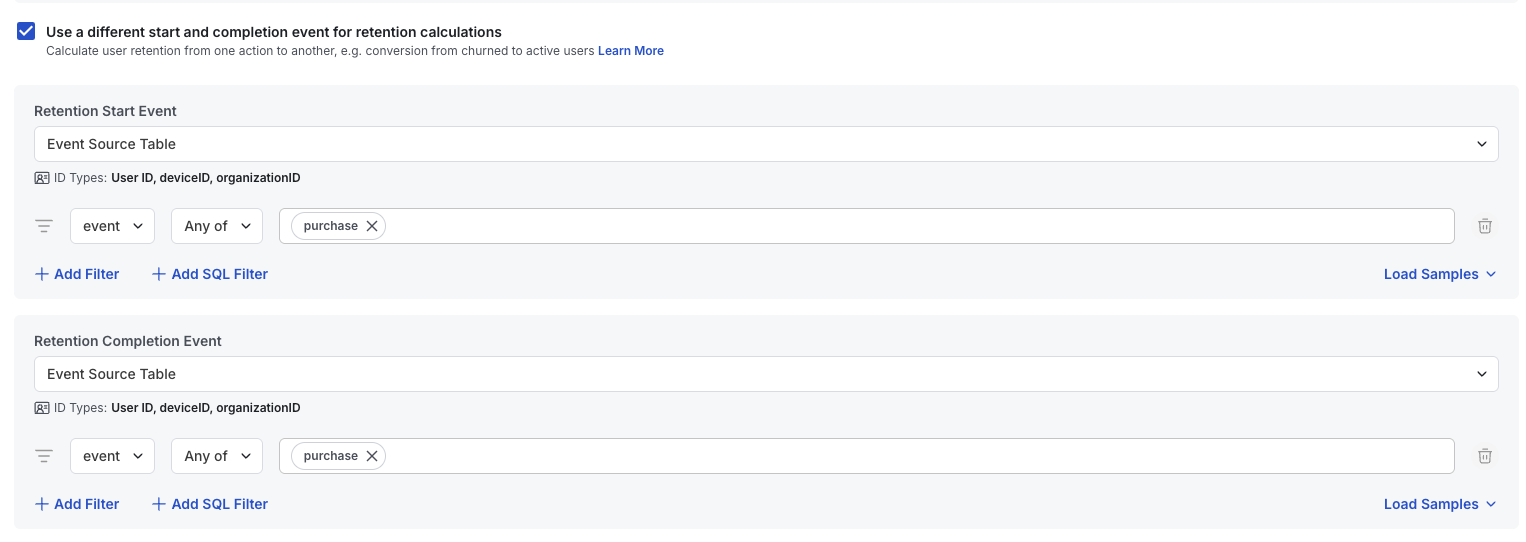Image resolution: width=1526 pixels, height=542 pixels.
Task: Delete filter with trash icon in Start Event
Action: tap(1485, 226)
